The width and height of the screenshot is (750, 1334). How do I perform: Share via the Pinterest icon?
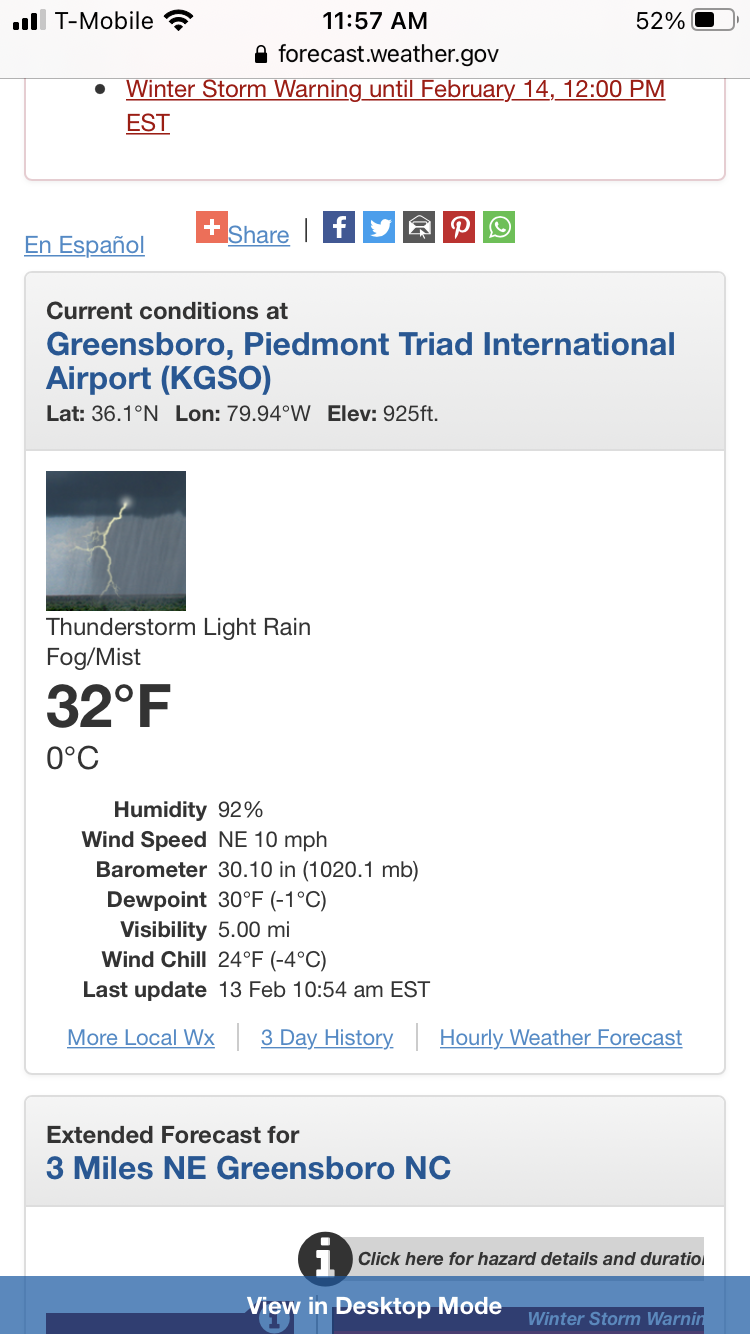click(459, 227)
